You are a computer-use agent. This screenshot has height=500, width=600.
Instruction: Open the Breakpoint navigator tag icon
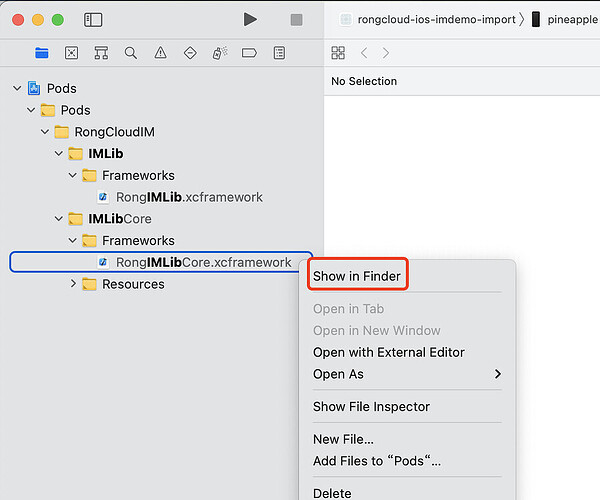[249, 53]
